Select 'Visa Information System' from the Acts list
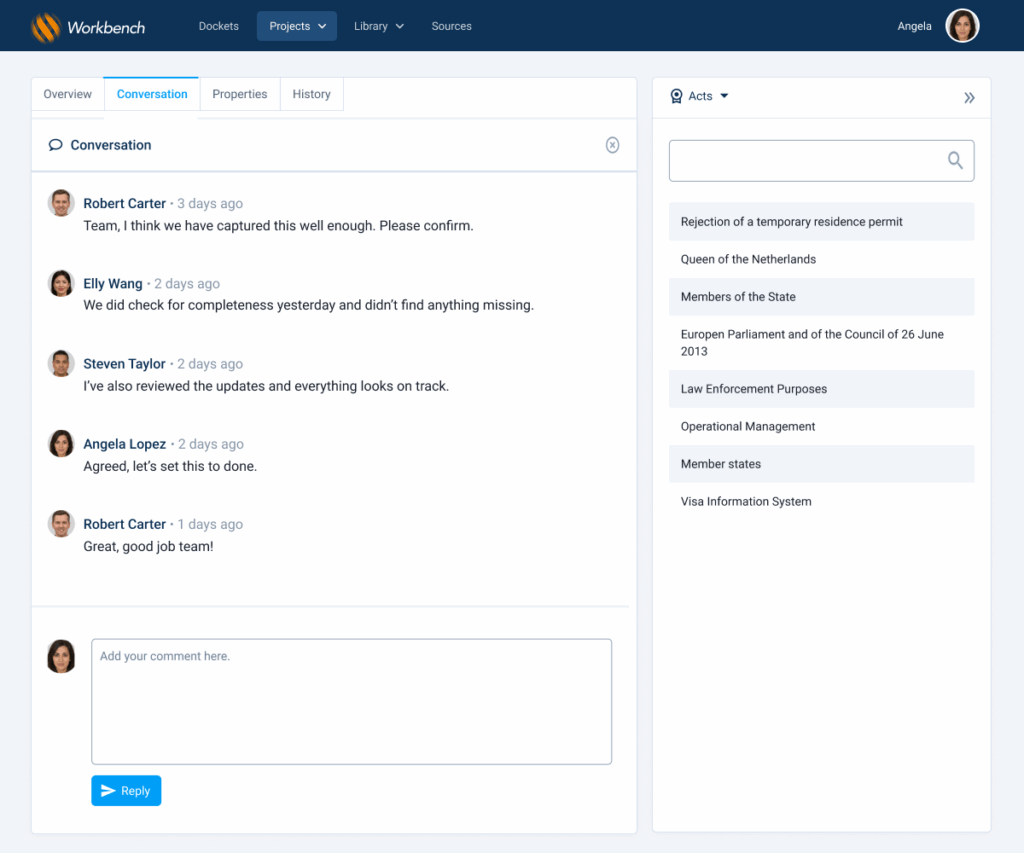Screen dimensions: 1024x853 point(746,502)
